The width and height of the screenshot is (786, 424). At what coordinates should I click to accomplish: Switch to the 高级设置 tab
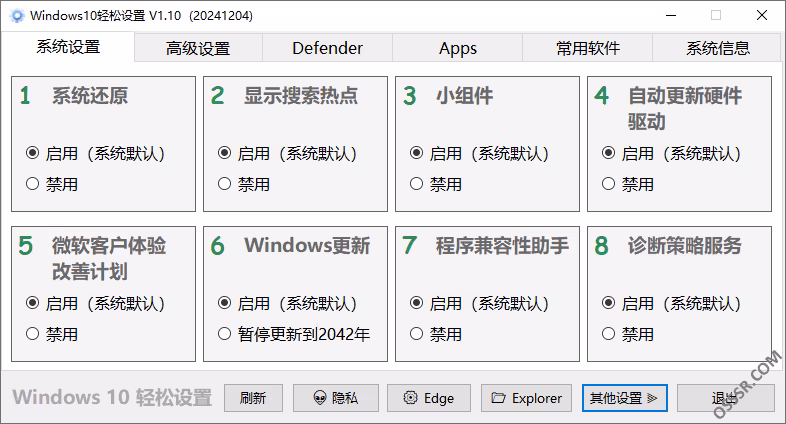click(x=197, y=48)
